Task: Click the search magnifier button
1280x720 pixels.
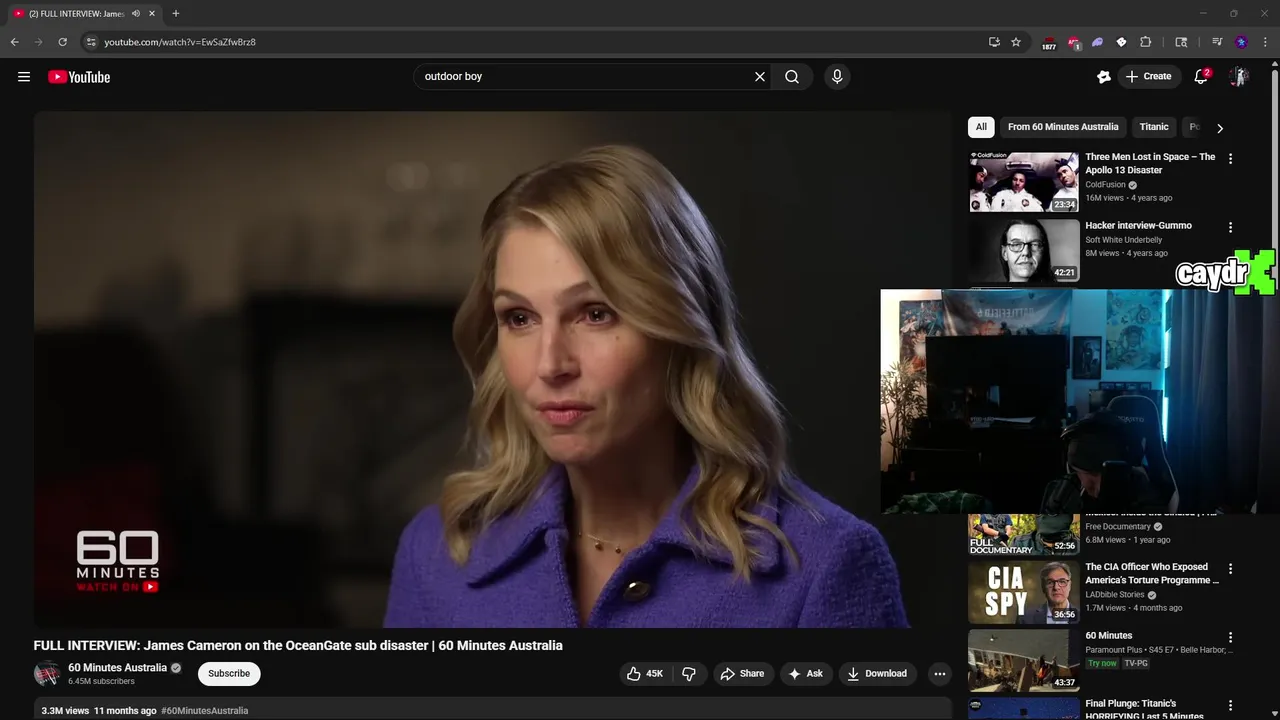Action: [x=792, y=77]
